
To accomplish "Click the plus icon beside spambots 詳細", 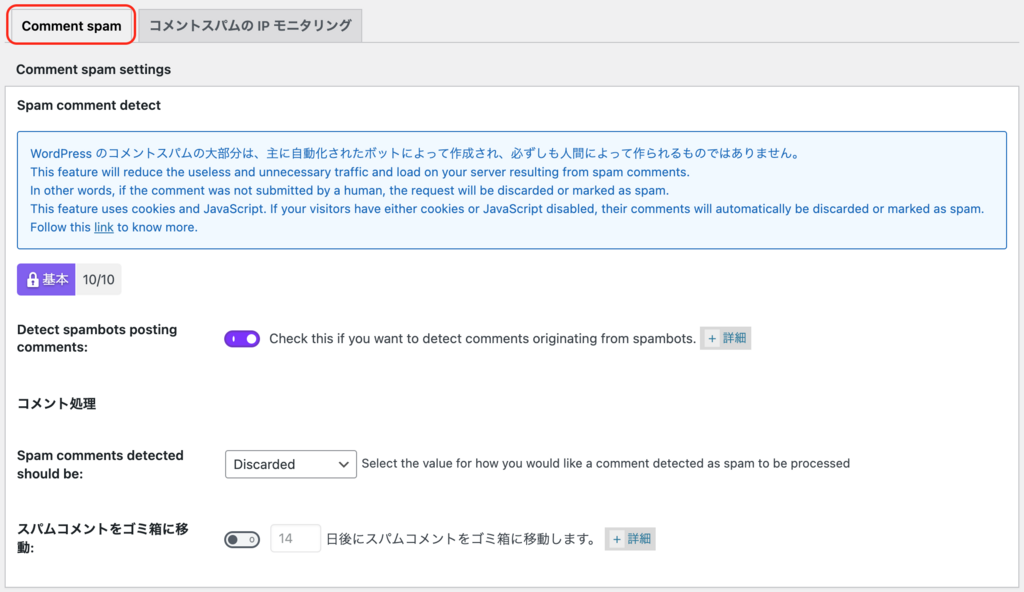I will pos(712,338).
